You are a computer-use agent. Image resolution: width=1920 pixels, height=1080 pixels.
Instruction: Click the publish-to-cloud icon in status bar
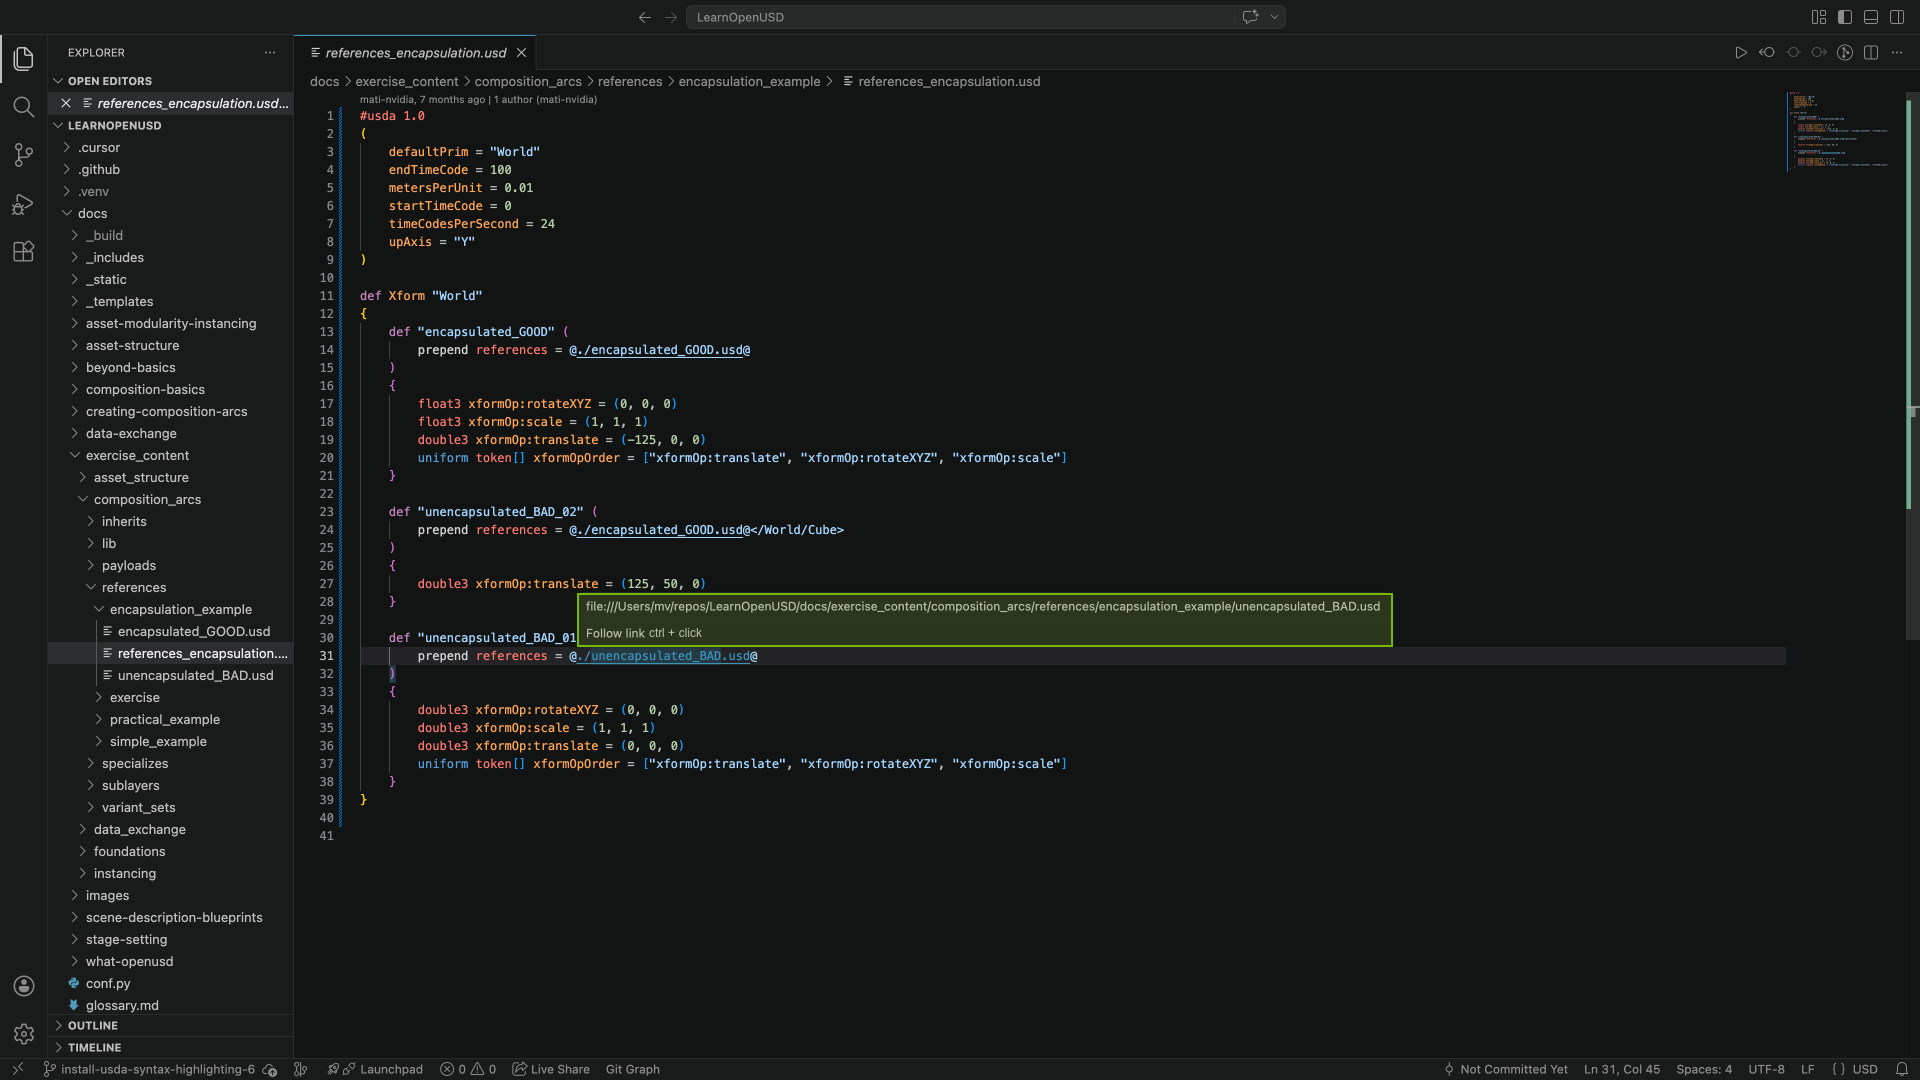pos(270,1070)
